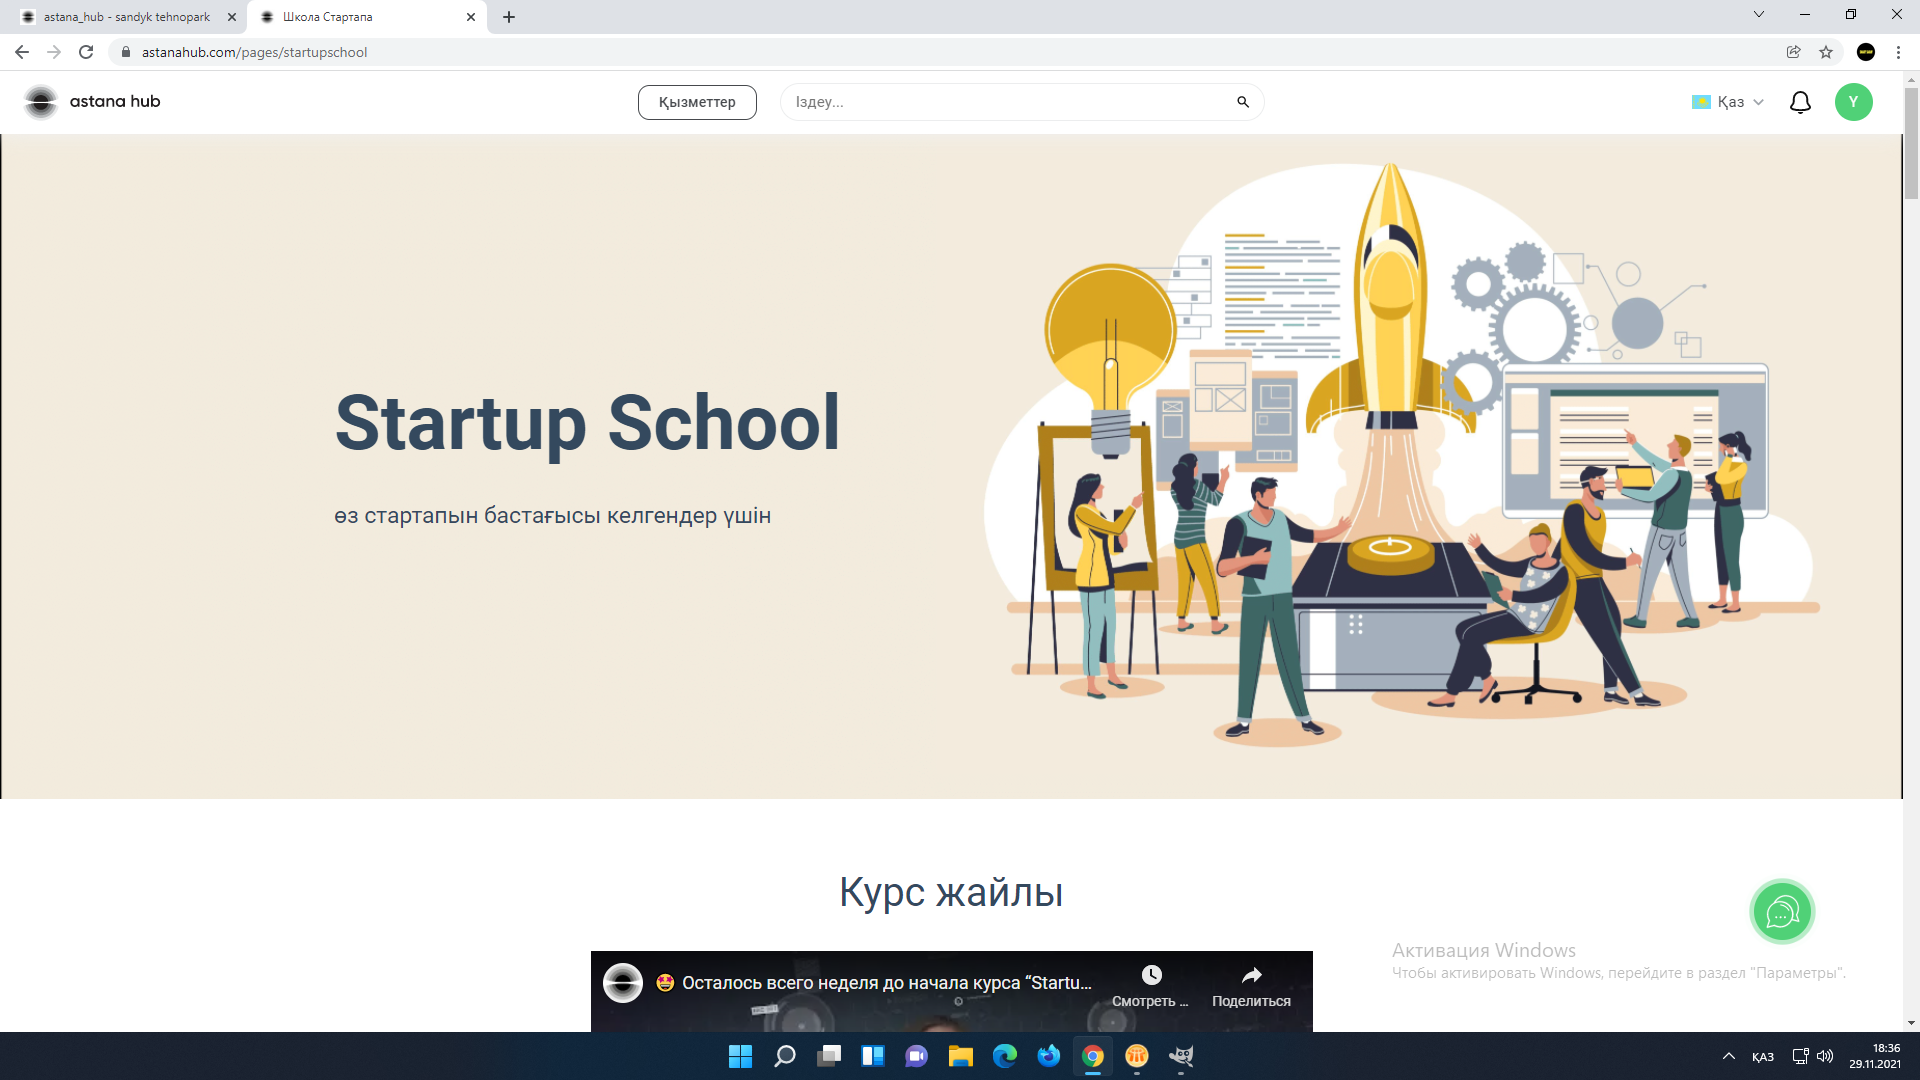This screenshot has width=1920, height=1080.
Task: Open the video title link
Action: click(887, 983)
